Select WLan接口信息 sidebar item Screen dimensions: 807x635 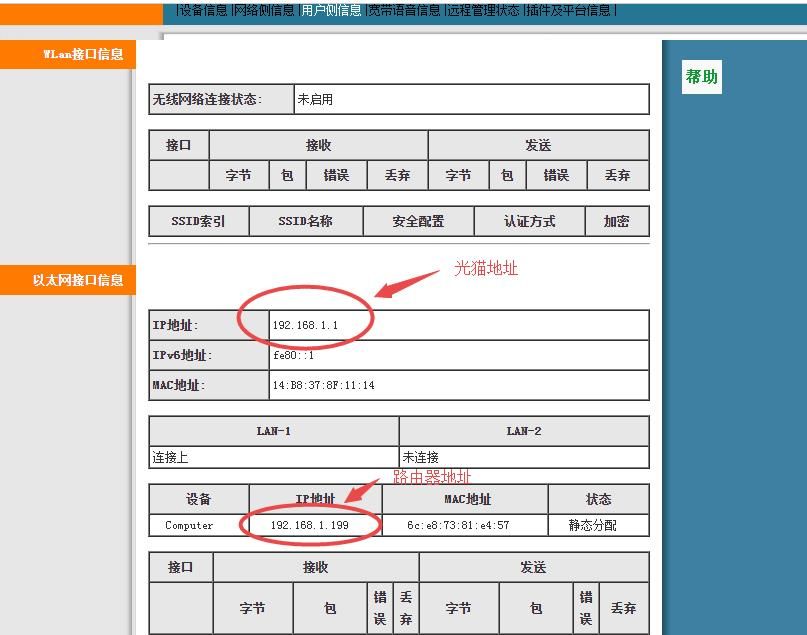pyautogui.click(x=68, y=54)
